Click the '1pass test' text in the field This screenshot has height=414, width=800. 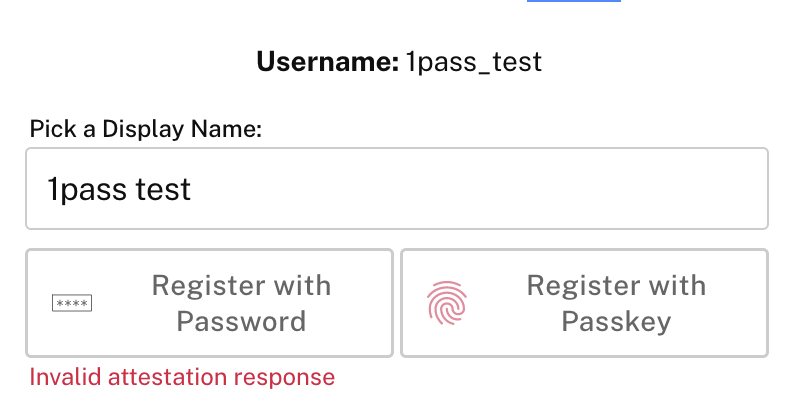[x=119, y=189]
